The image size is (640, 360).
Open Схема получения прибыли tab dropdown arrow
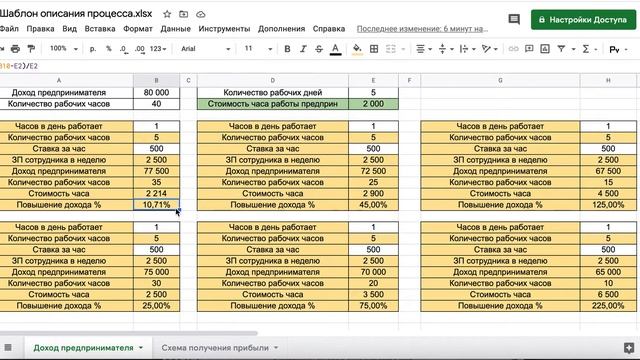pyautogui.click(x=276, y=348)
